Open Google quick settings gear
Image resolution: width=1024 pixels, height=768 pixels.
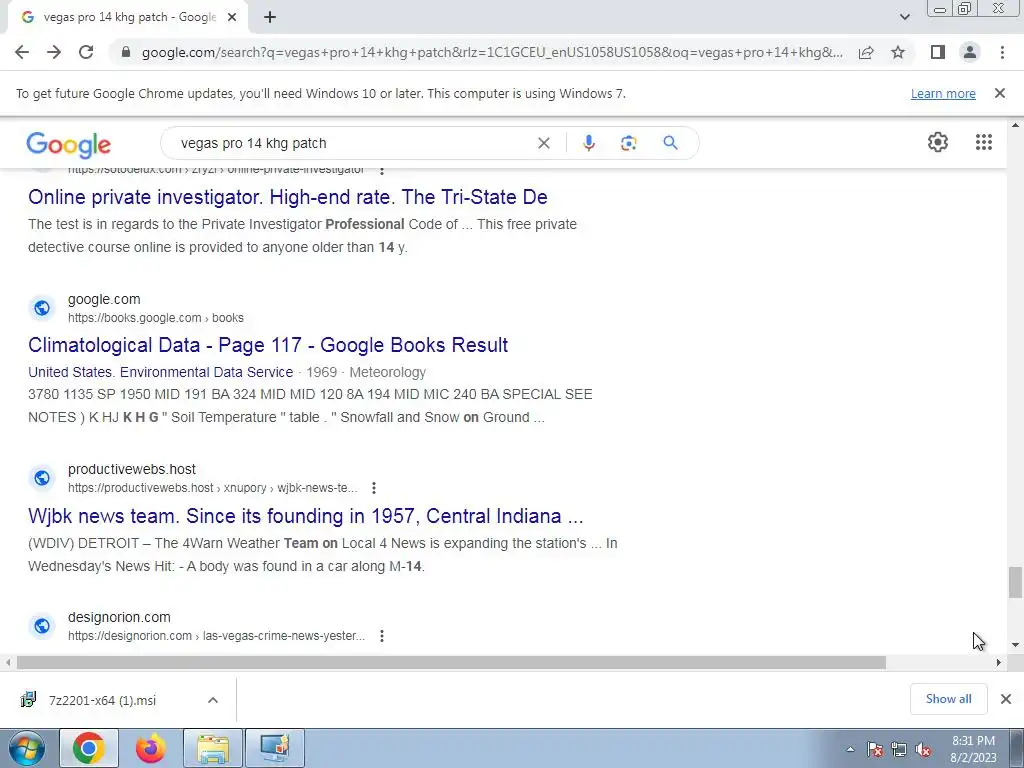938,142
